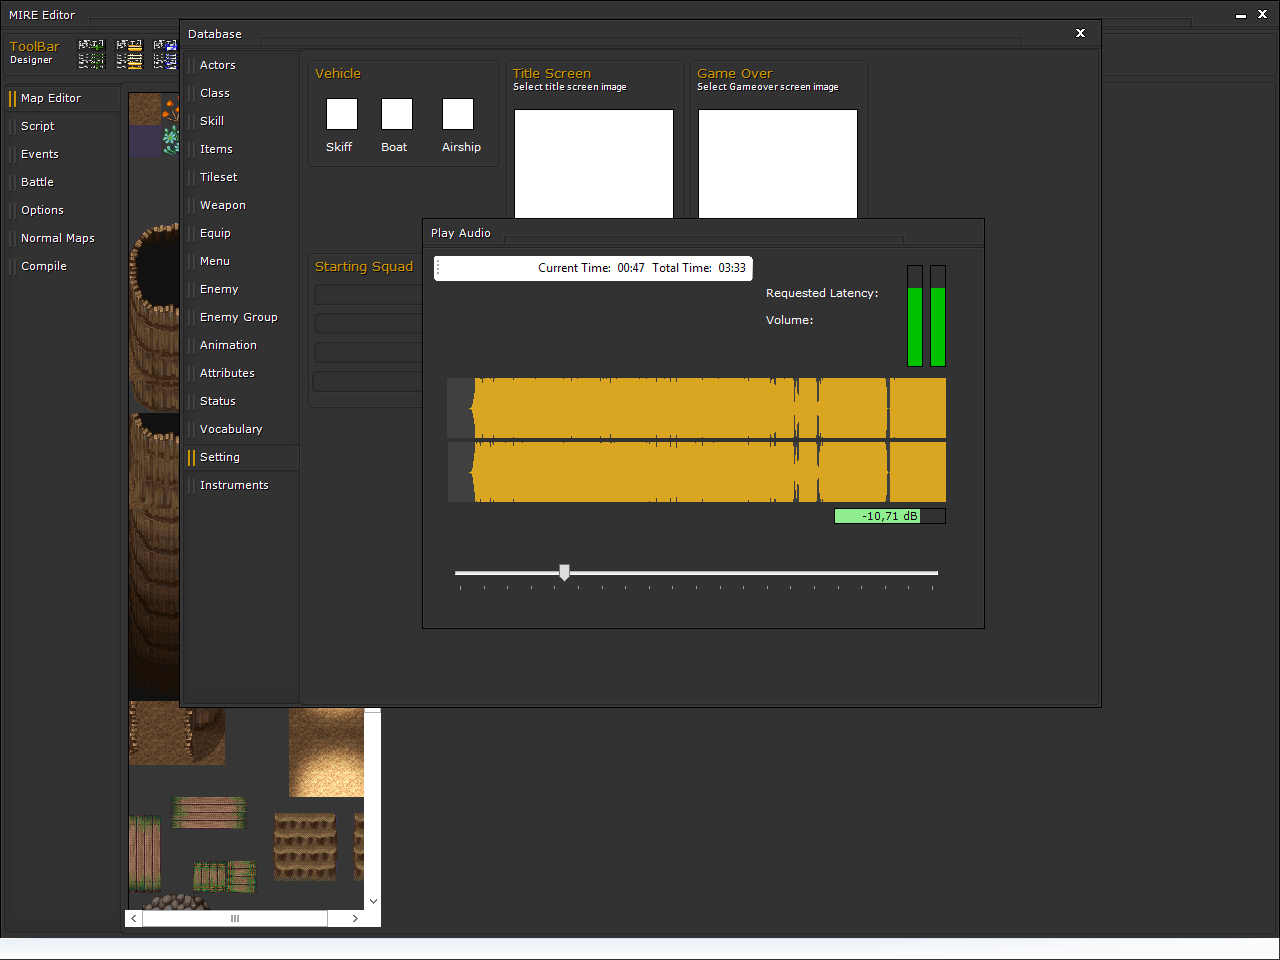The width and height of the screenshot is (1280, 960).
Task: Open the Tileset database section
Action: [x=242, y=177]
